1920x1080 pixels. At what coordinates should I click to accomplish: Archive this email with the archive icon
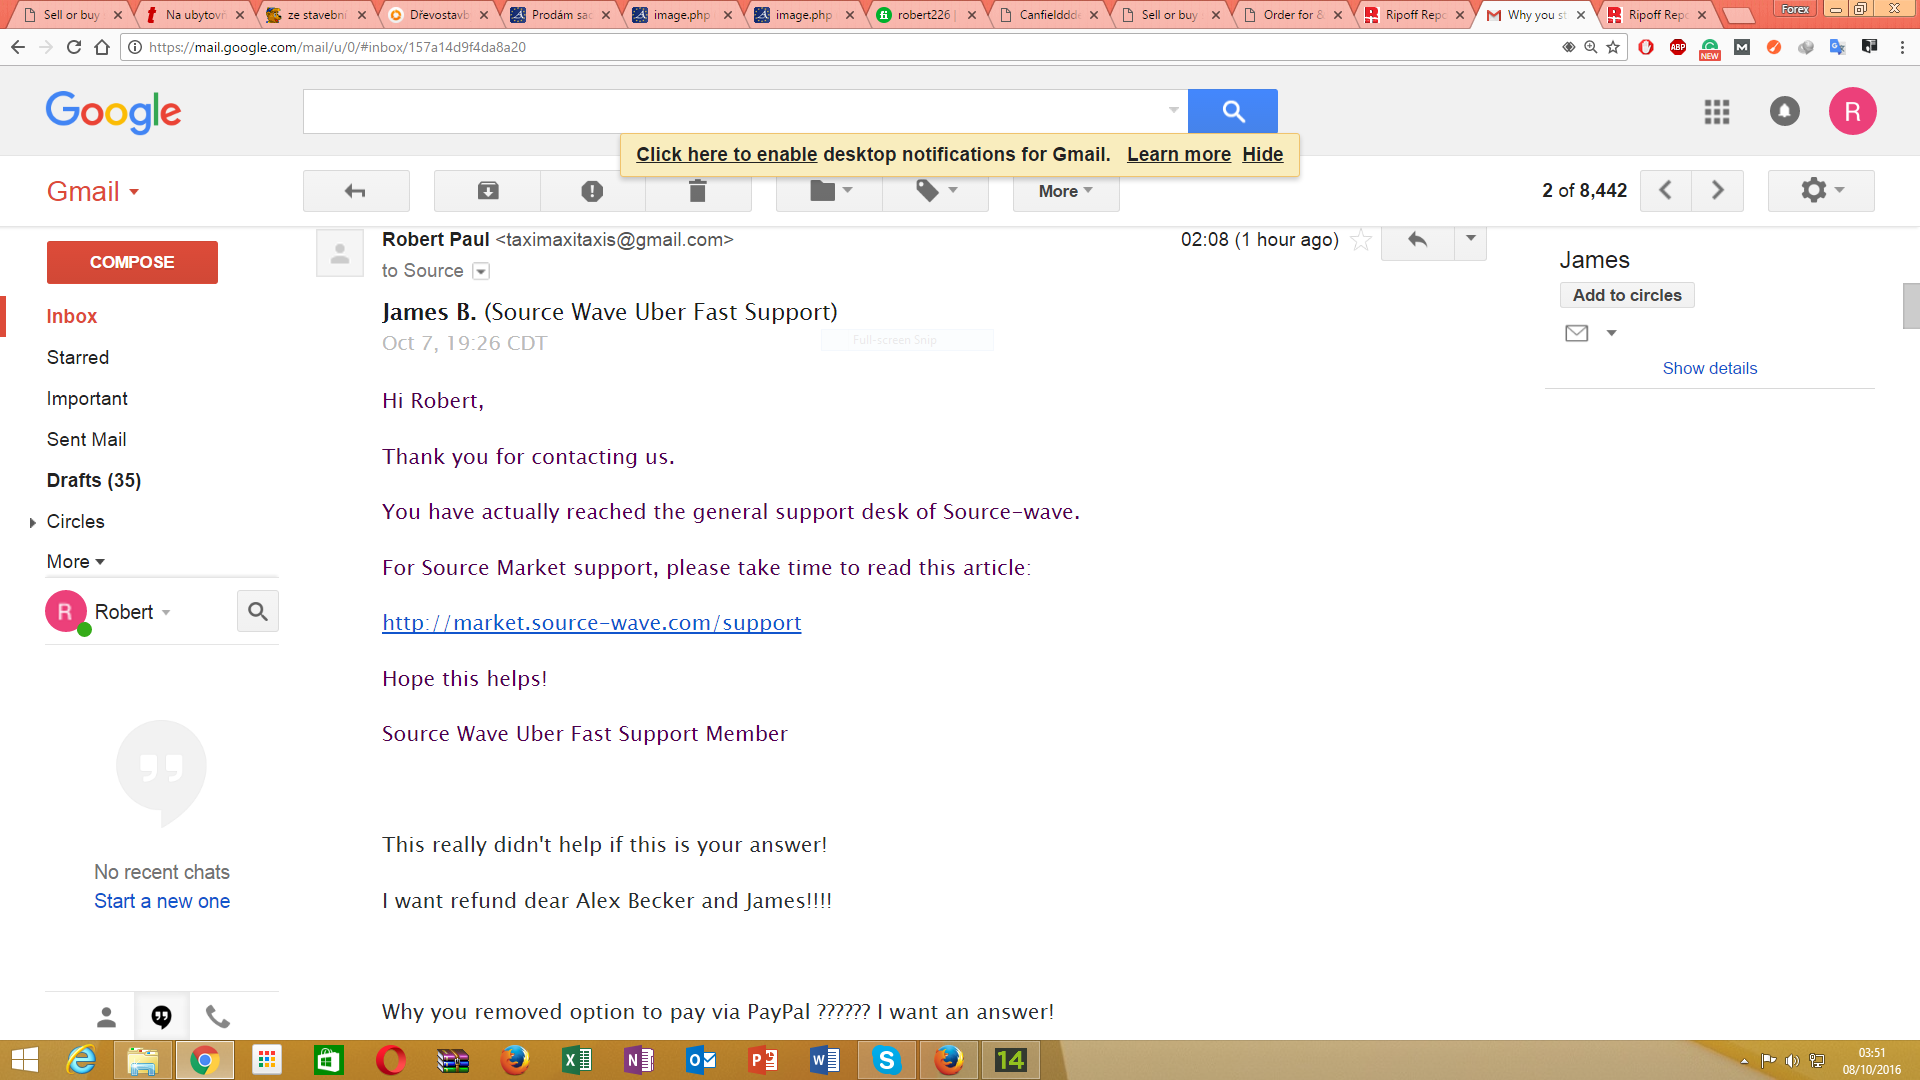pyautogui.click(x=487, y=191)
